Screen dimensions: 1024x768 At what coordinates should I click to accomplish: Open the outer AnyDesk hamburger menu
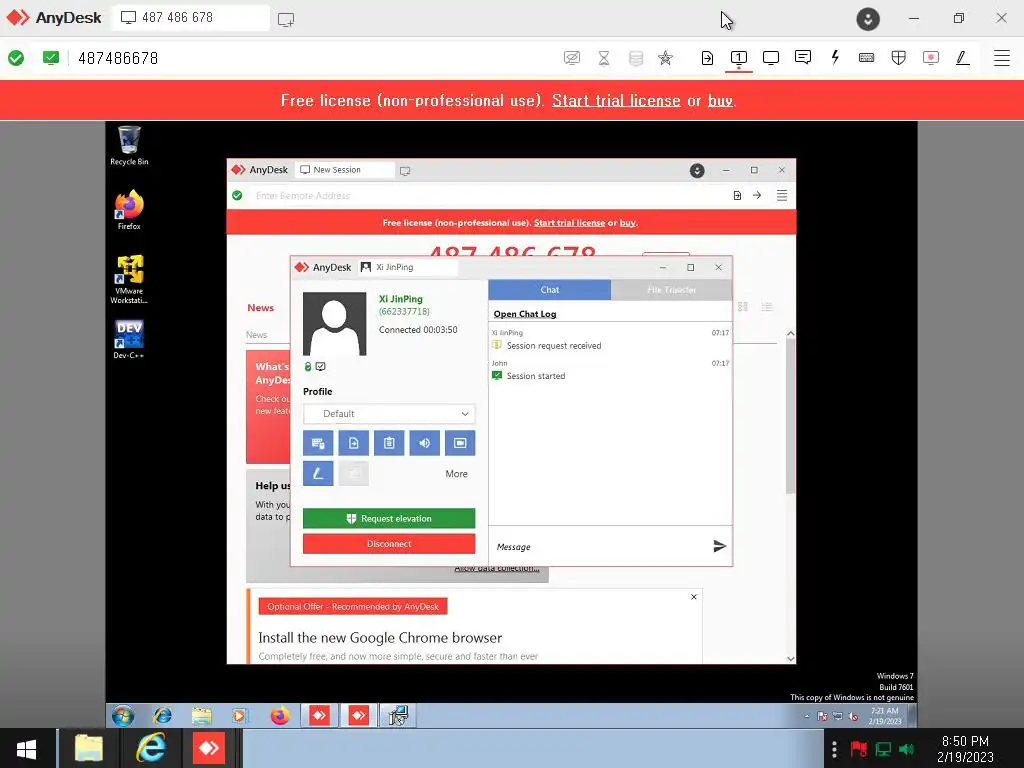point(1002,58)
